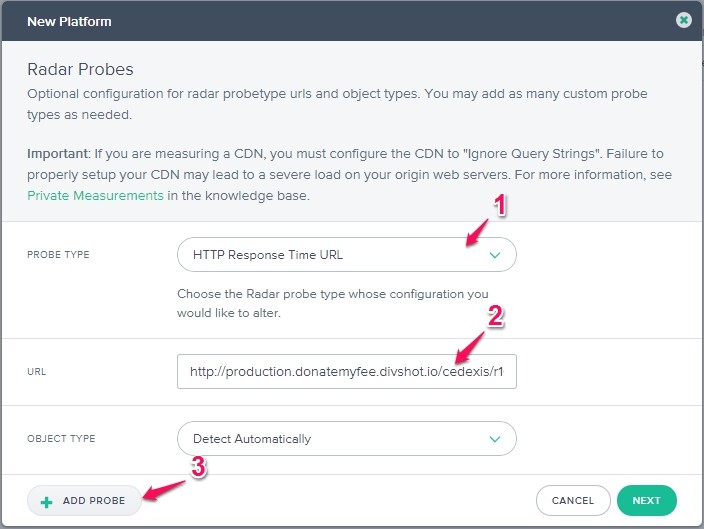Proceed with the green Next button
The height and width of the screenshot is (529, 704).
(x=646, y=500)
